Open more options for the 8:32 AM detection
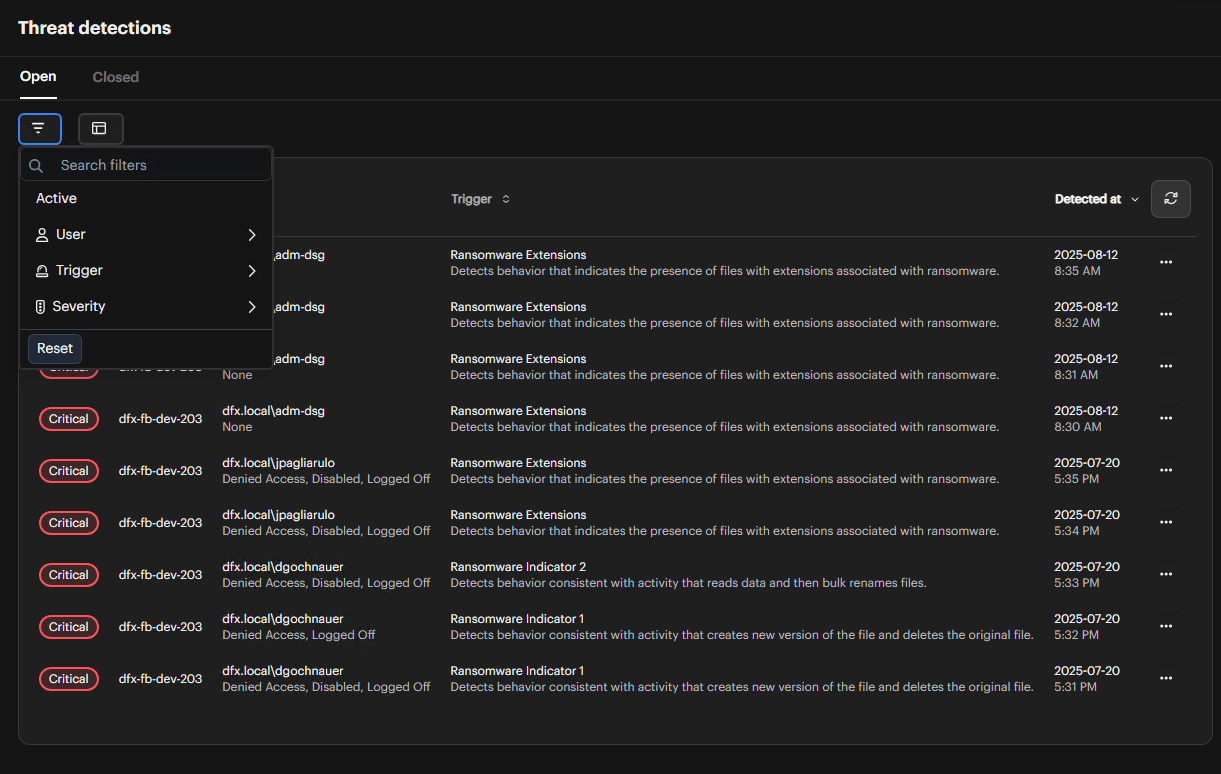This screenshot has height=774, width=1221. [x=1166, y=315]
